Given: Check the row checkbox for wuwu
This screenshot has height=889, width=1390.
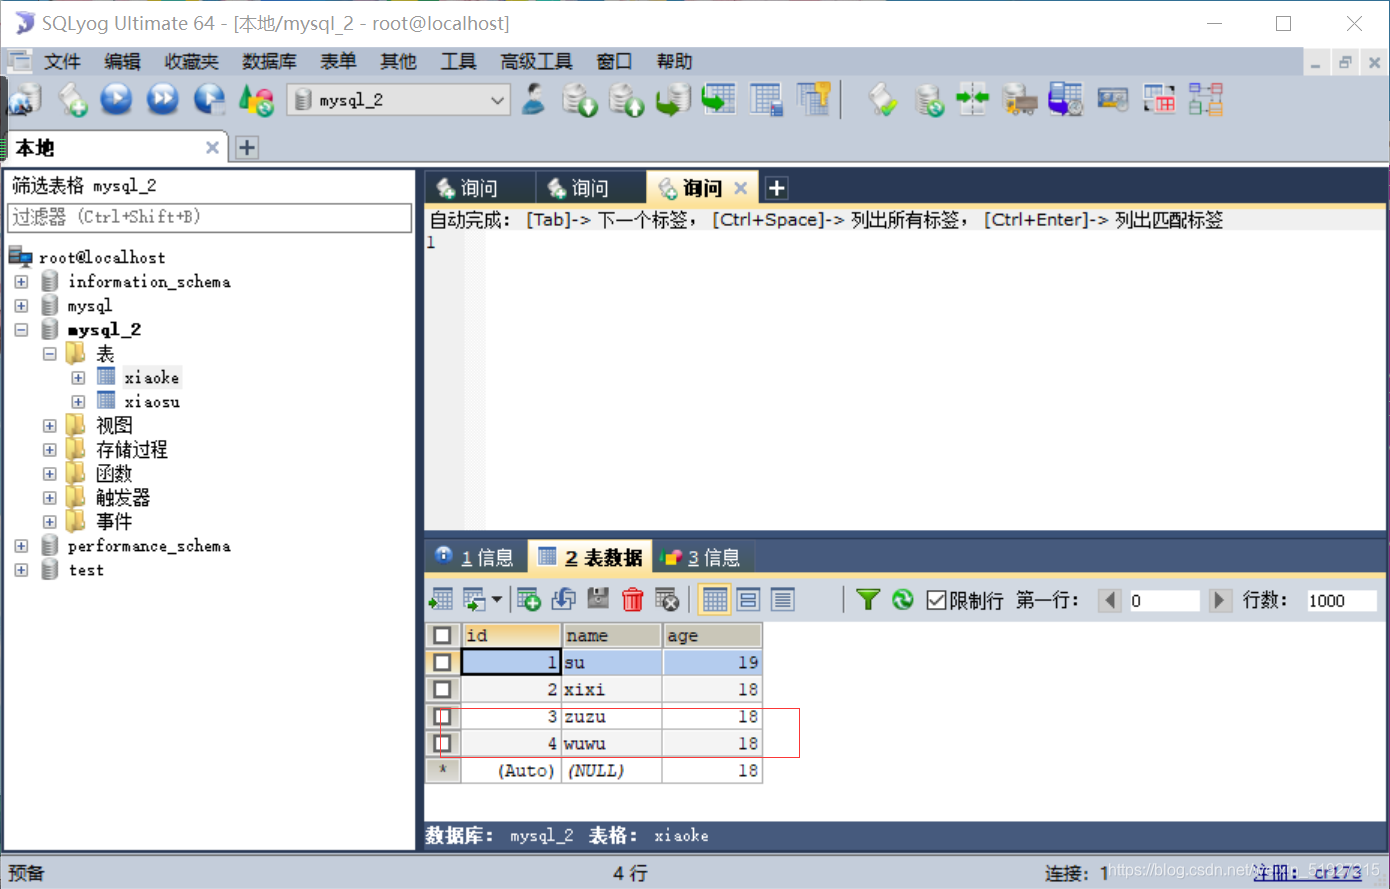Looking at the screenshot, I should tap(442, 743).
